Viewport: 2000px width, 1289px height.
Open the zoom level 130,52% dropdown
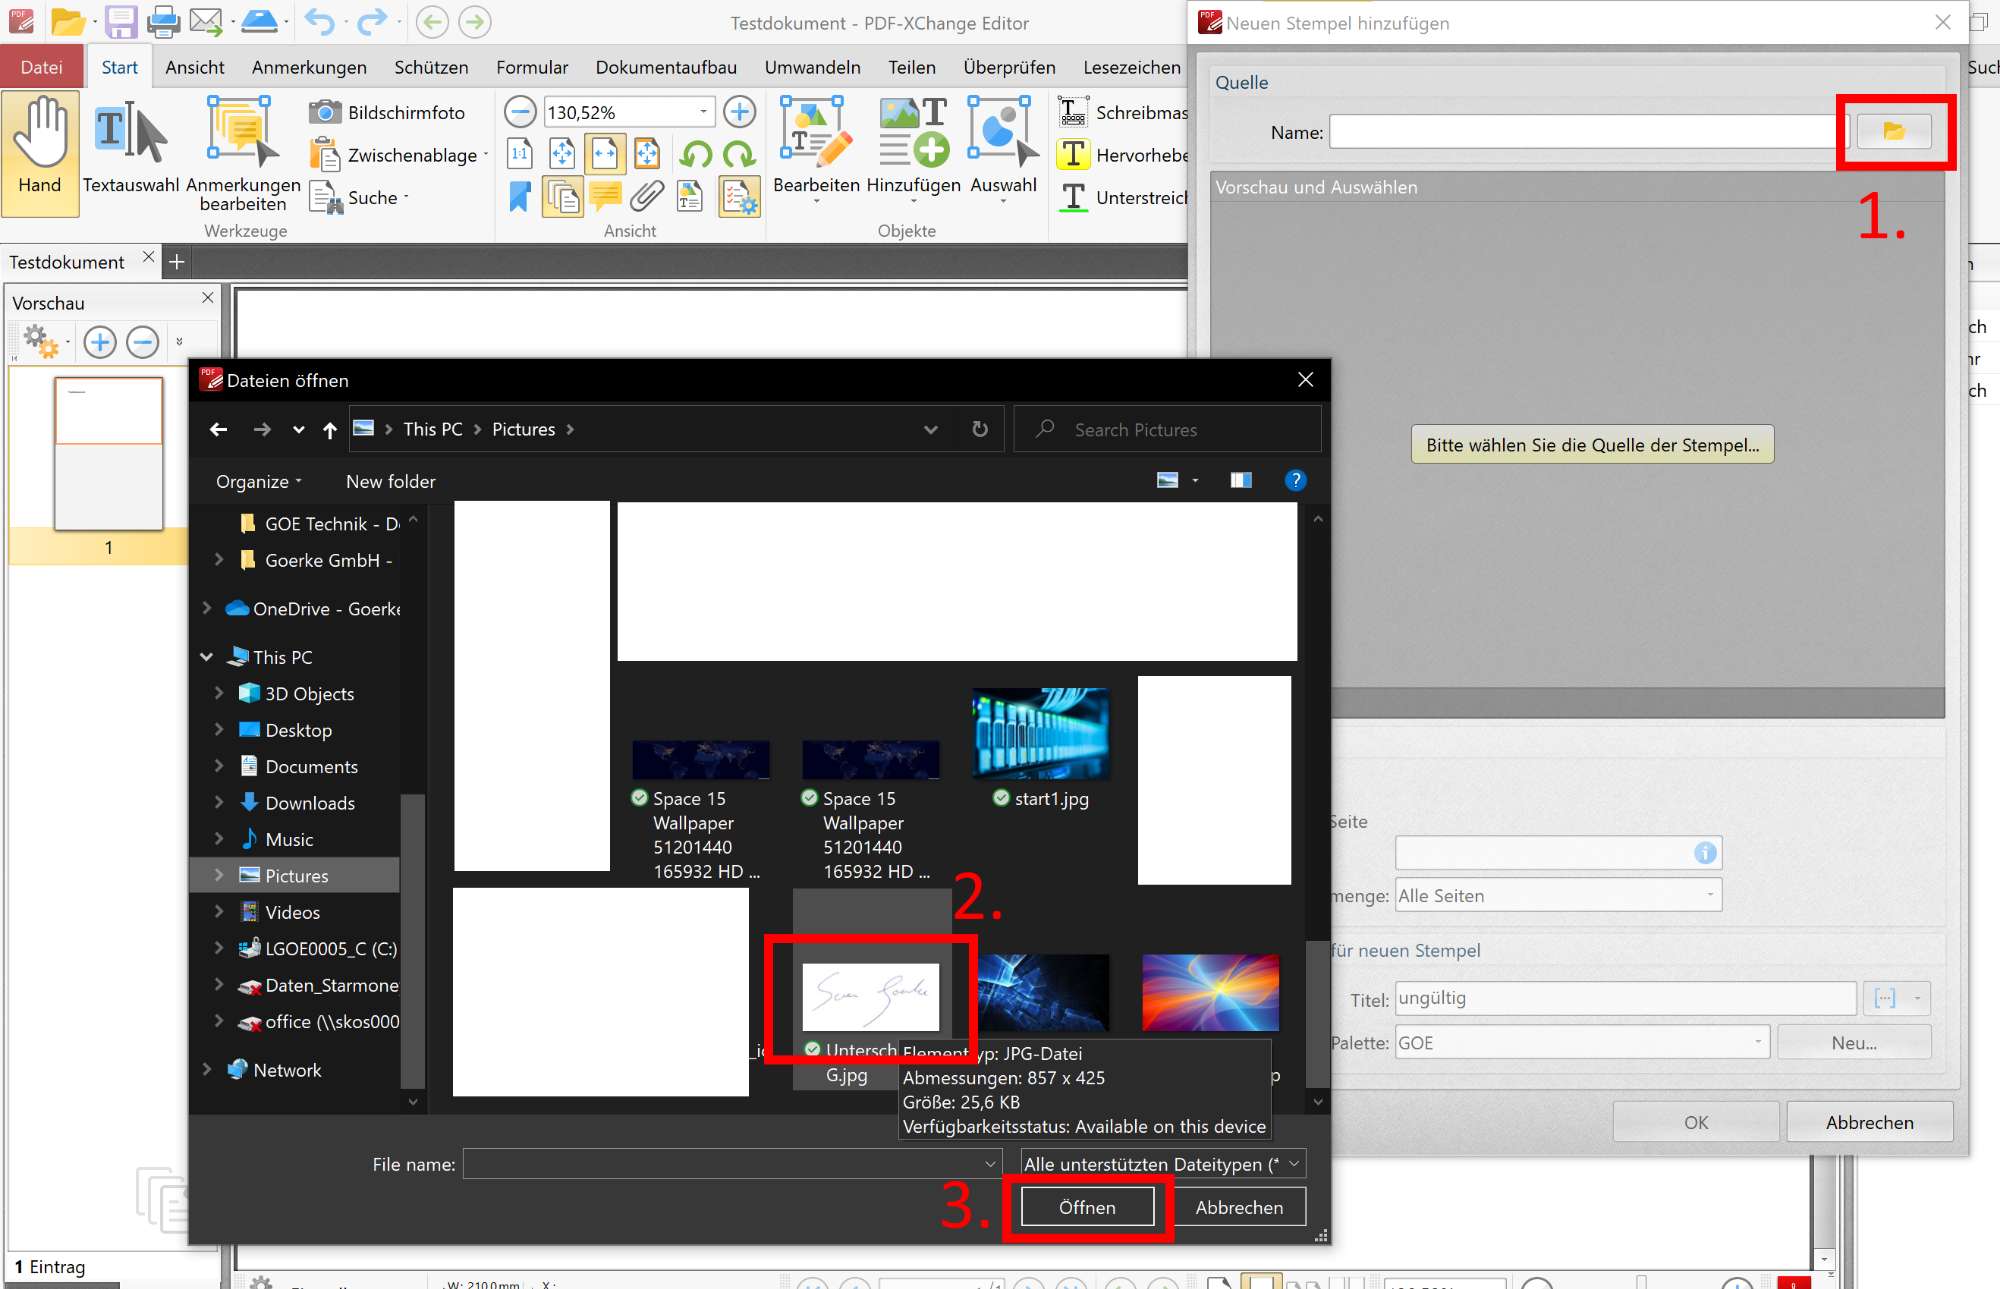[703, 112]
